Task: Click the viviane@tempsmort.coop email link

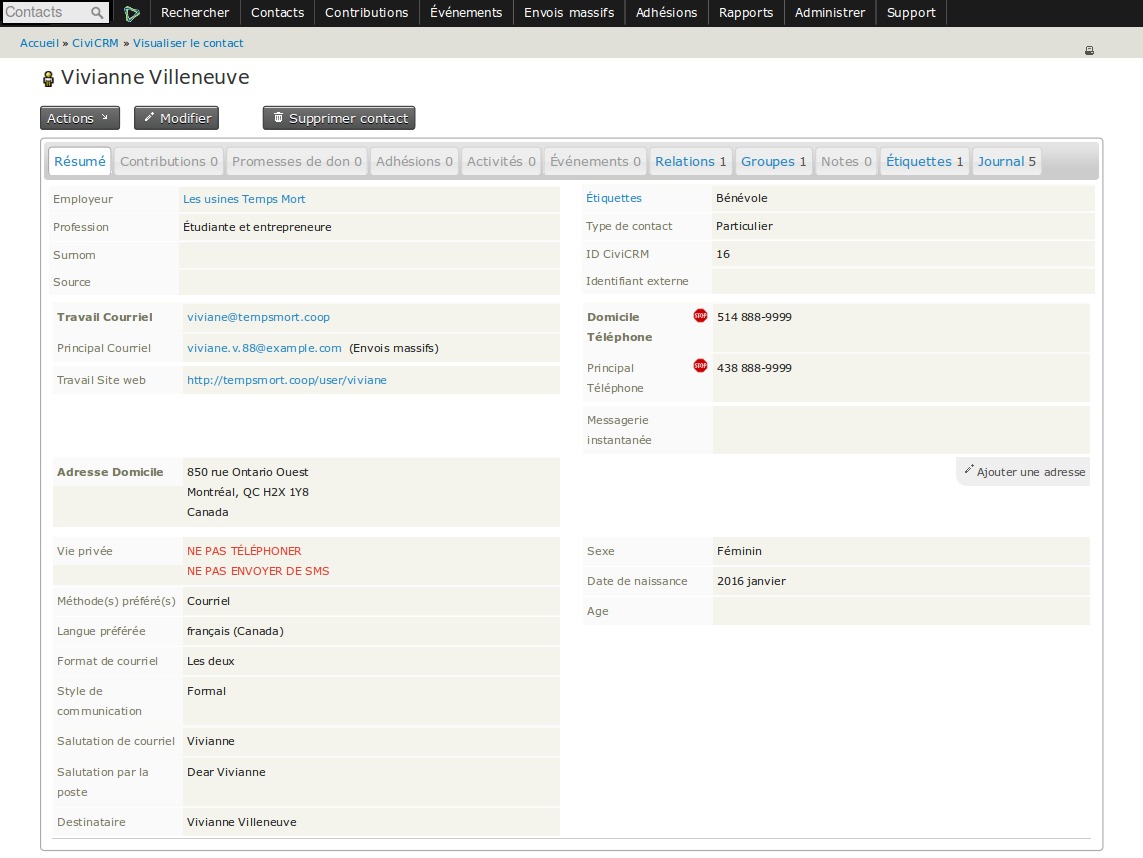Action: pos(258,317)
